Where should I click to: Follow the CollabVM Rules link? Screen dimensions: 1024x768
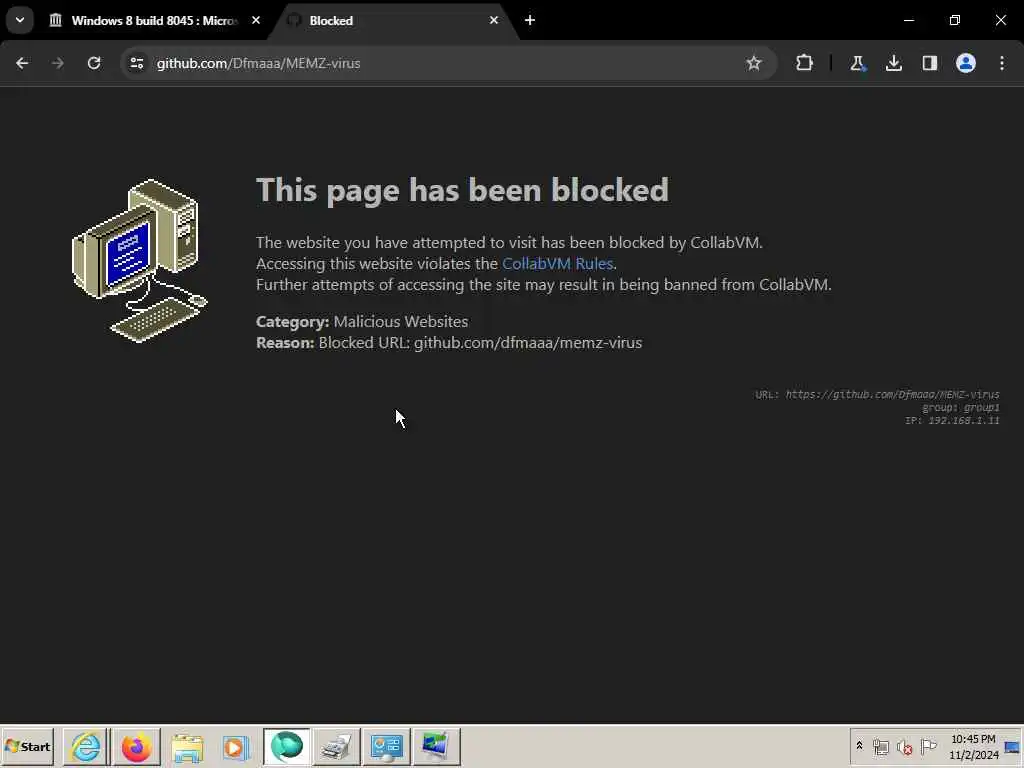557,263
